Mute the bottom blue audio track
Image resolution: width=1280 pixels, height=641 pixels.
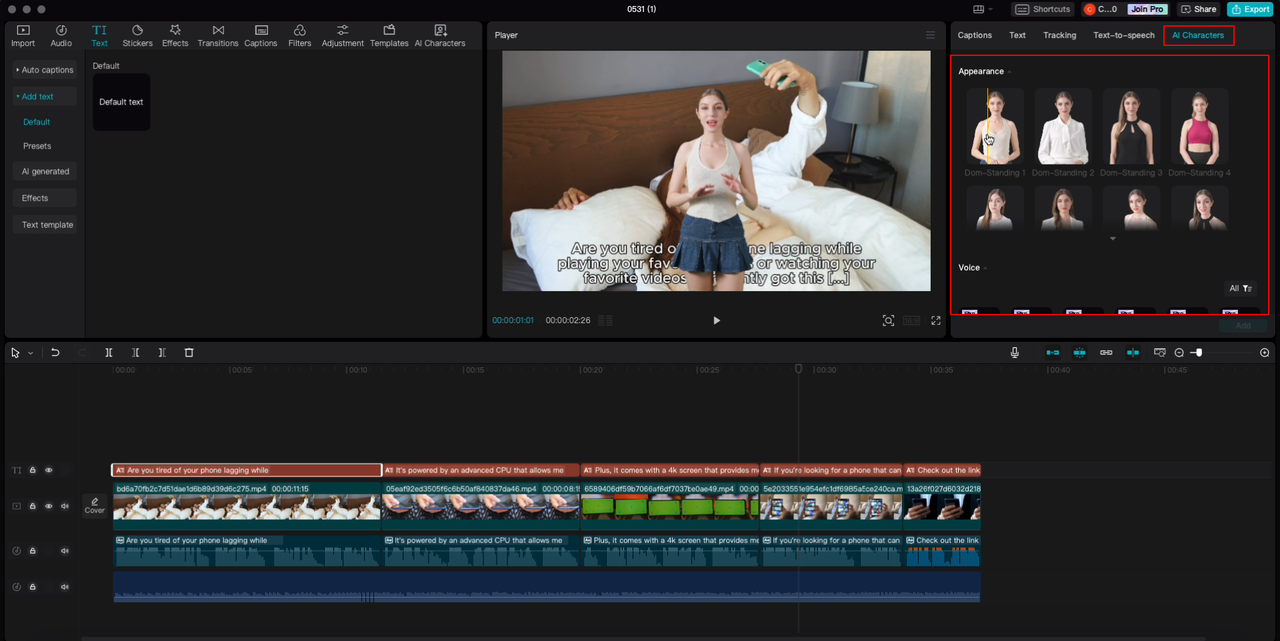[65, 587]
